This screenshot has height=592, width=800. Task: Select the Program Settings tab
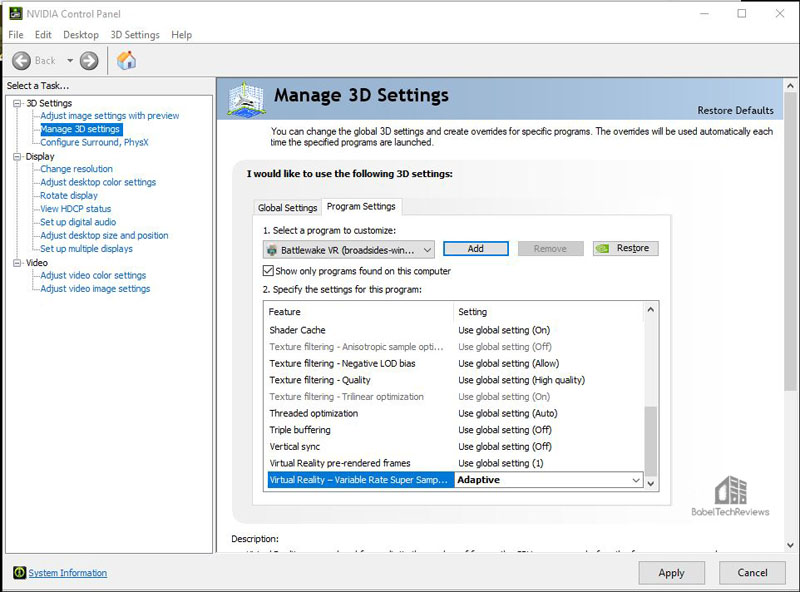click(361, 206)
